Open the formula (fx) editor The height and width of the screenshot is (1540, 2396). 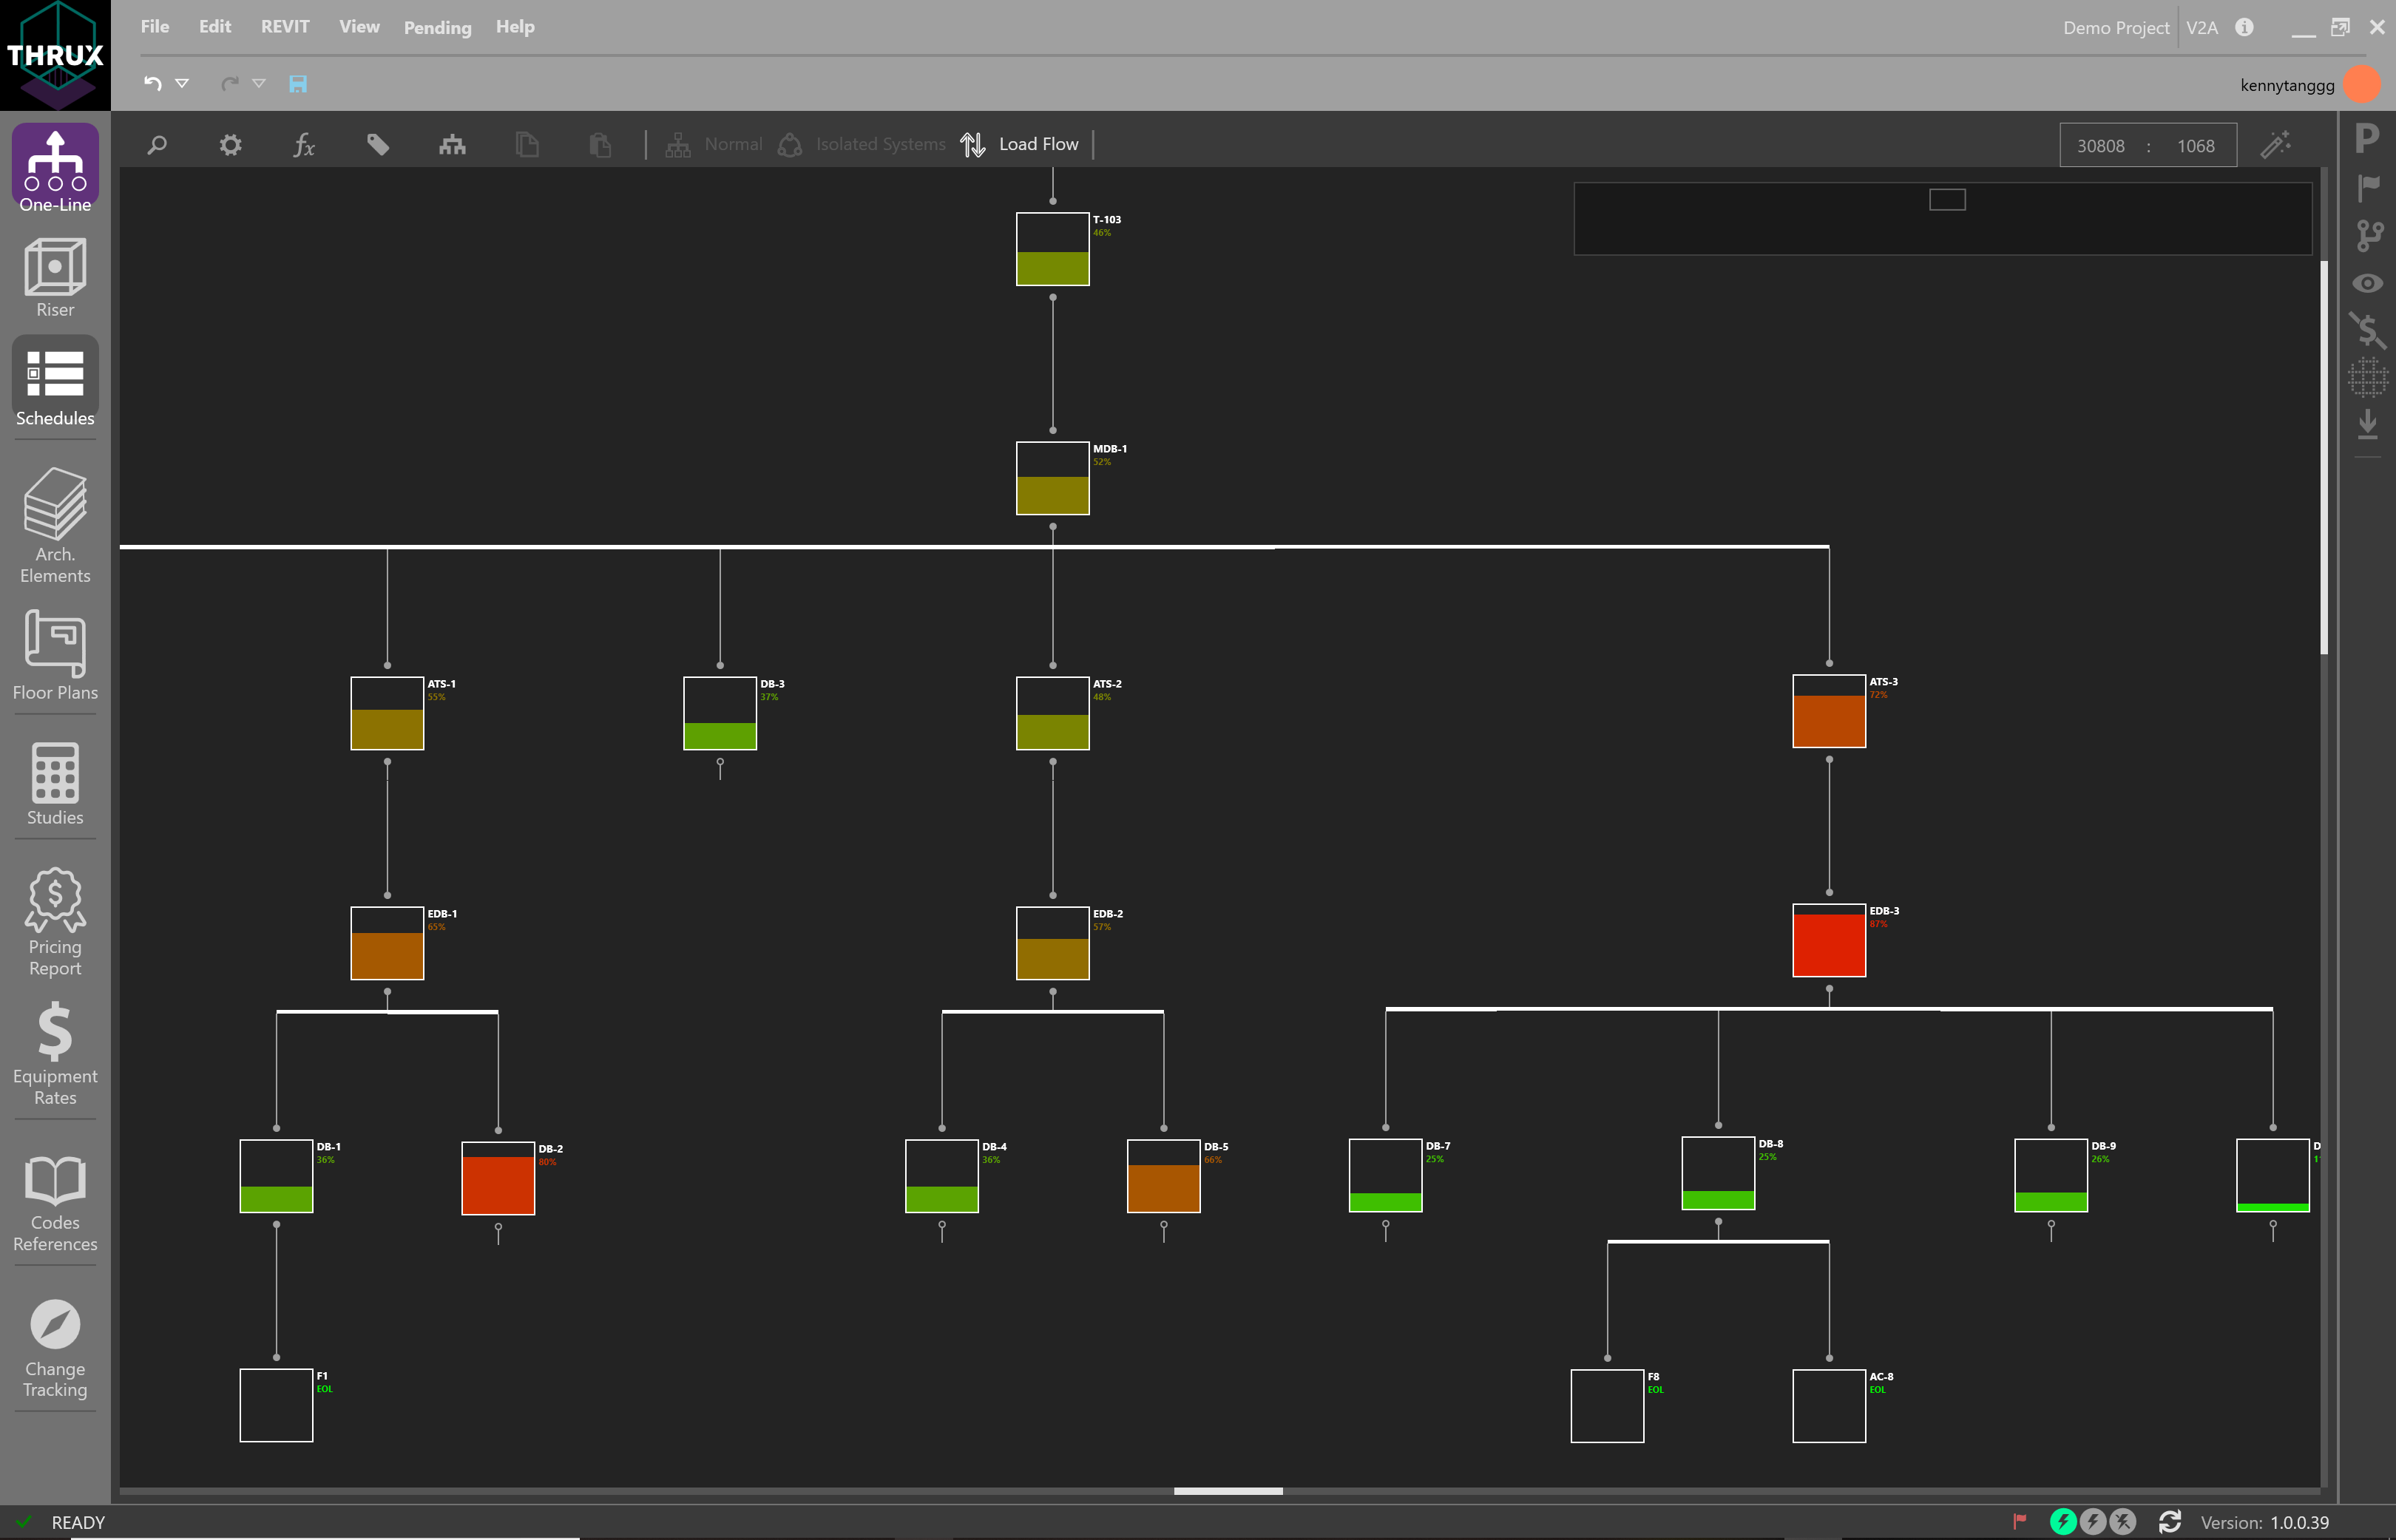(x=305, y=144)
